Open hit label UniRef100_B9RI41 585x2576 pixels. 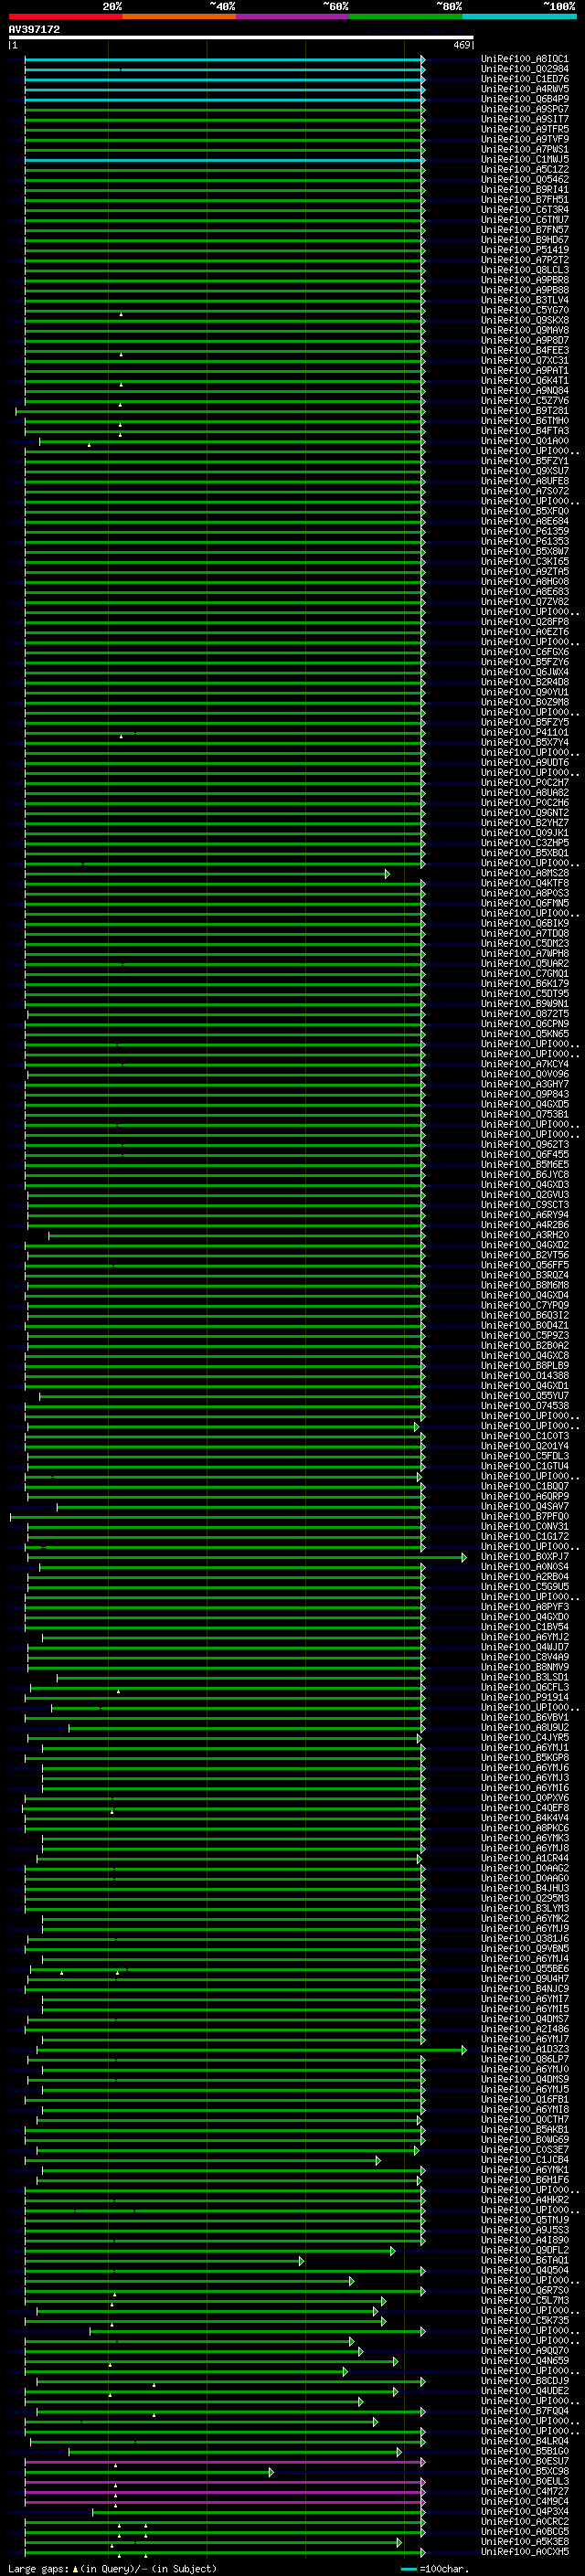(525, 190)
